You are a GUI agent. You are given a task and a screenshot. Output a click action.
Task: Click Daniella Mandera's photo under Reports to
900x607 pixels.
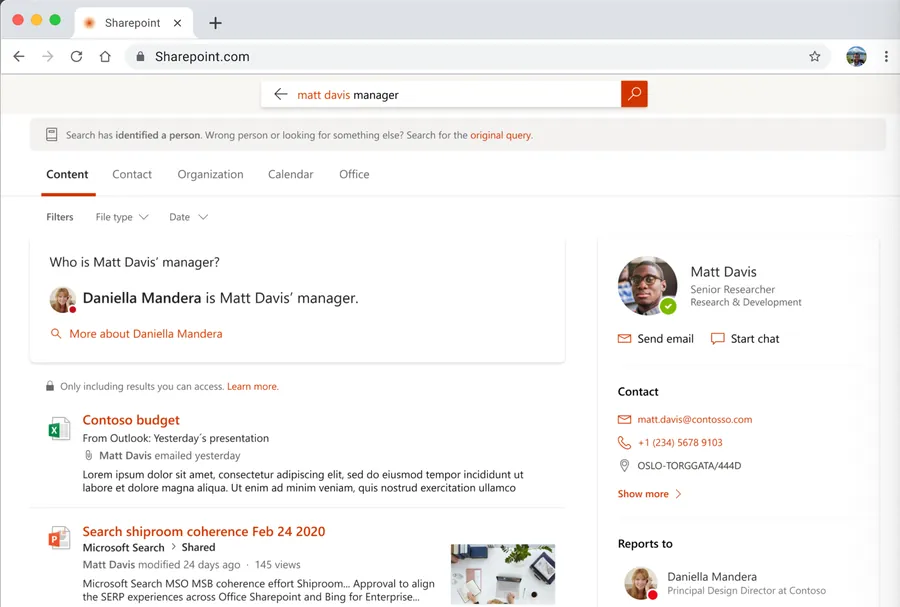pyautogui.click(x=641, y=583)
